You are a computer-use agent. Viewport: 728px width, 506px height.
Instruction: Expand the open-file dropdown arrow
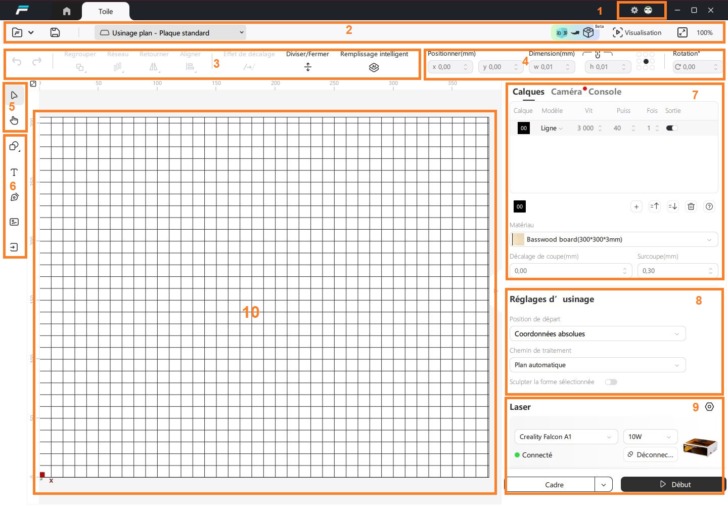click(x=31, y=32)
